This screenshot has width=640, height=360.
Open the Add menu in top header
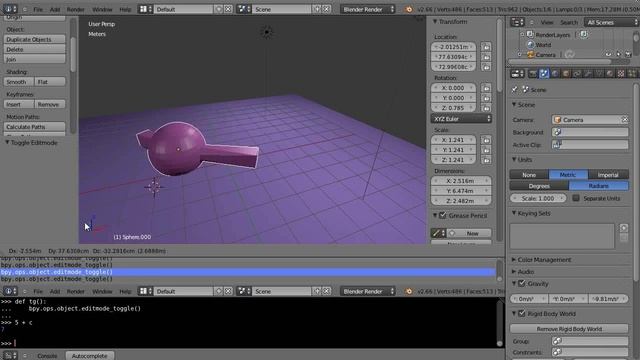(x=55, y=9)
